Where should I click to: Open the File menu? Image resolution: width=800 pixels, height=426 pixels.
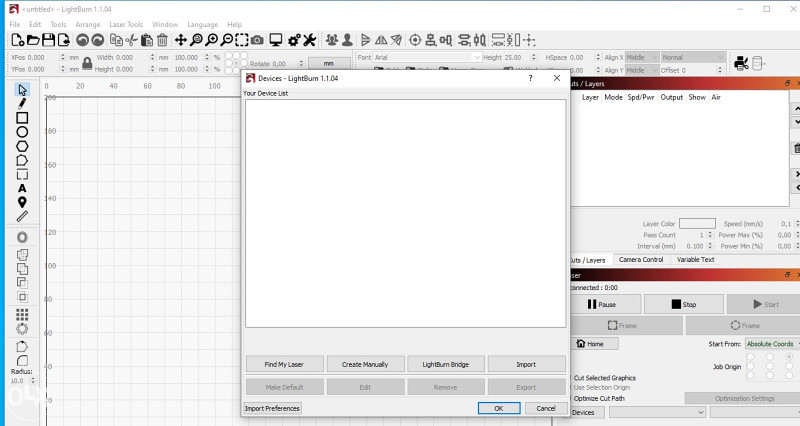(15, 24)
